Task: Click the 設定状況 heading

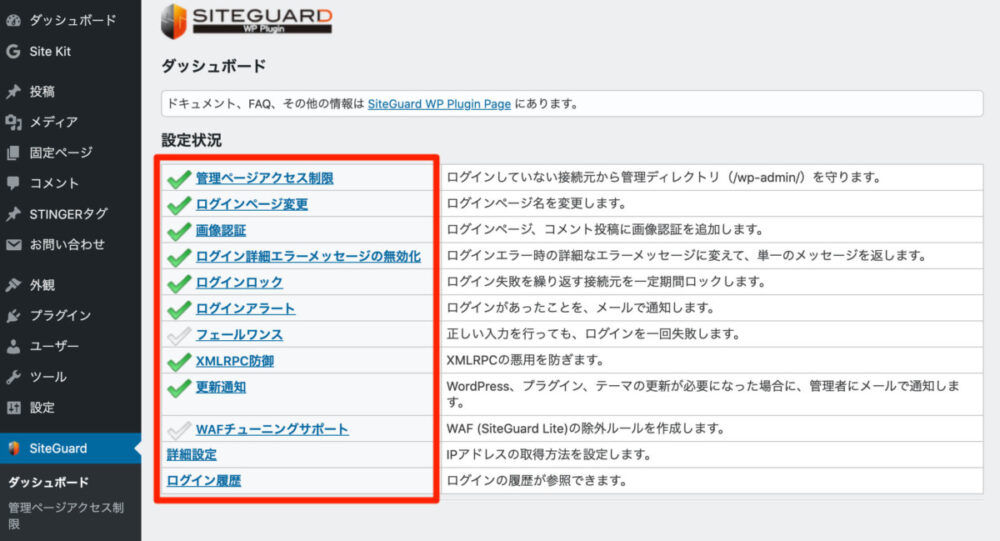Action: tap(191, 140)
